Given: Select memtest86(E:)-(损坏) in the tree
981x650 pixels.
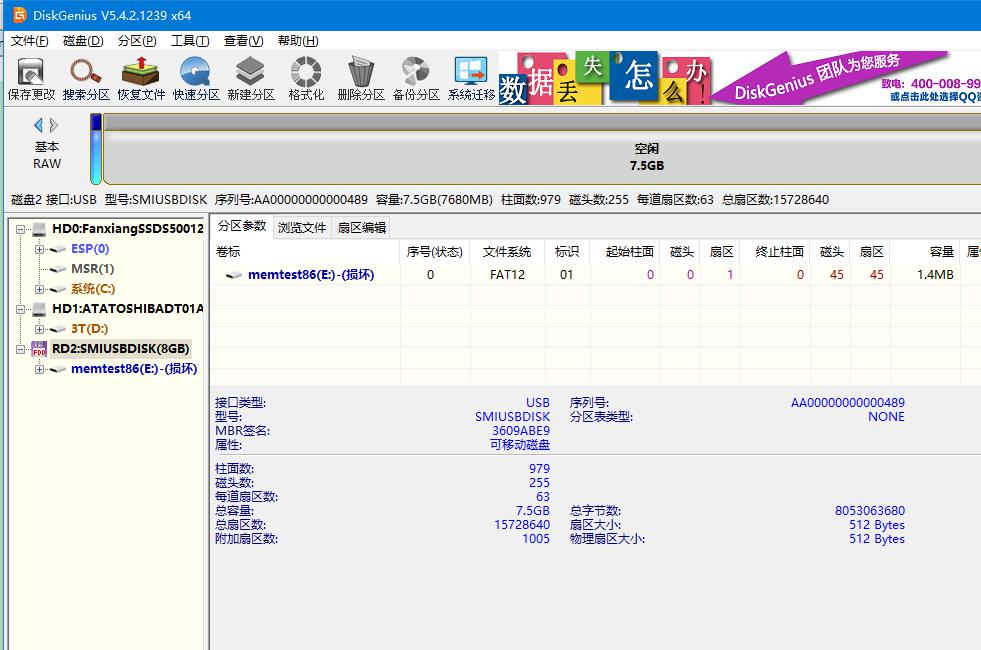Looking at the screenshot, I should pos(134,369).
